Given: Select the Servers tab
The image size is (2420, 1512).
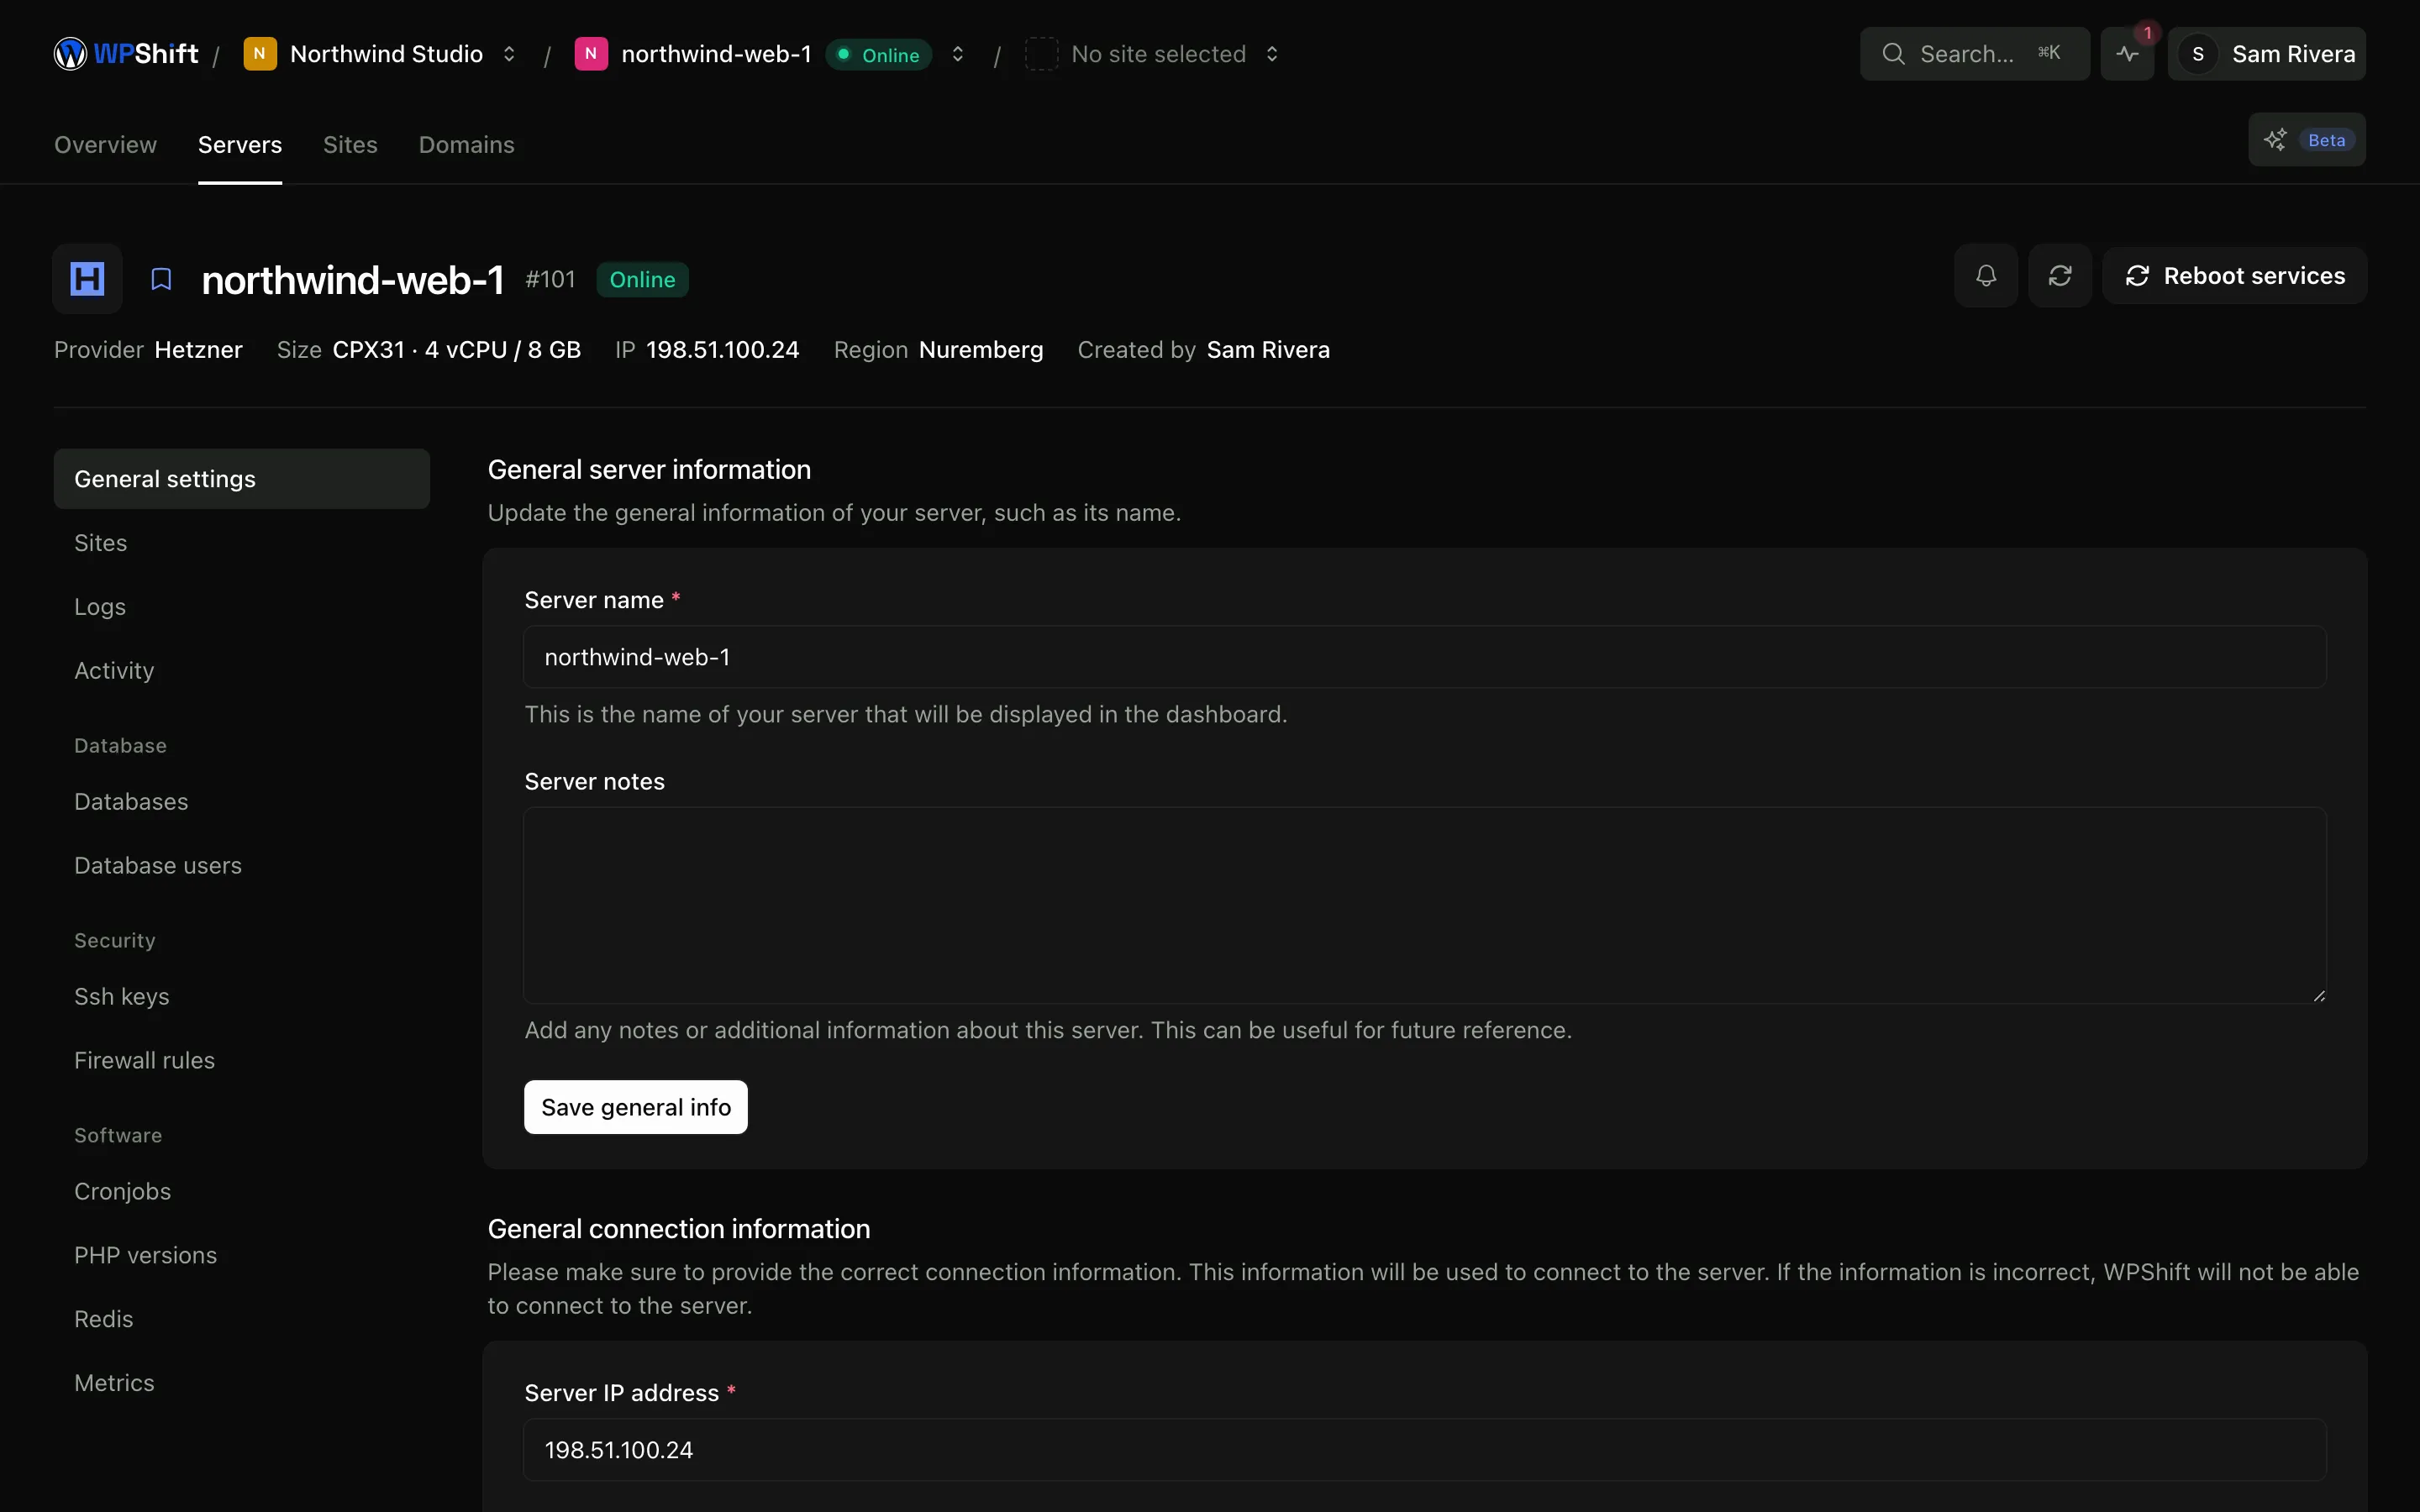Looking at the screenshot, I should click(240, 145).
